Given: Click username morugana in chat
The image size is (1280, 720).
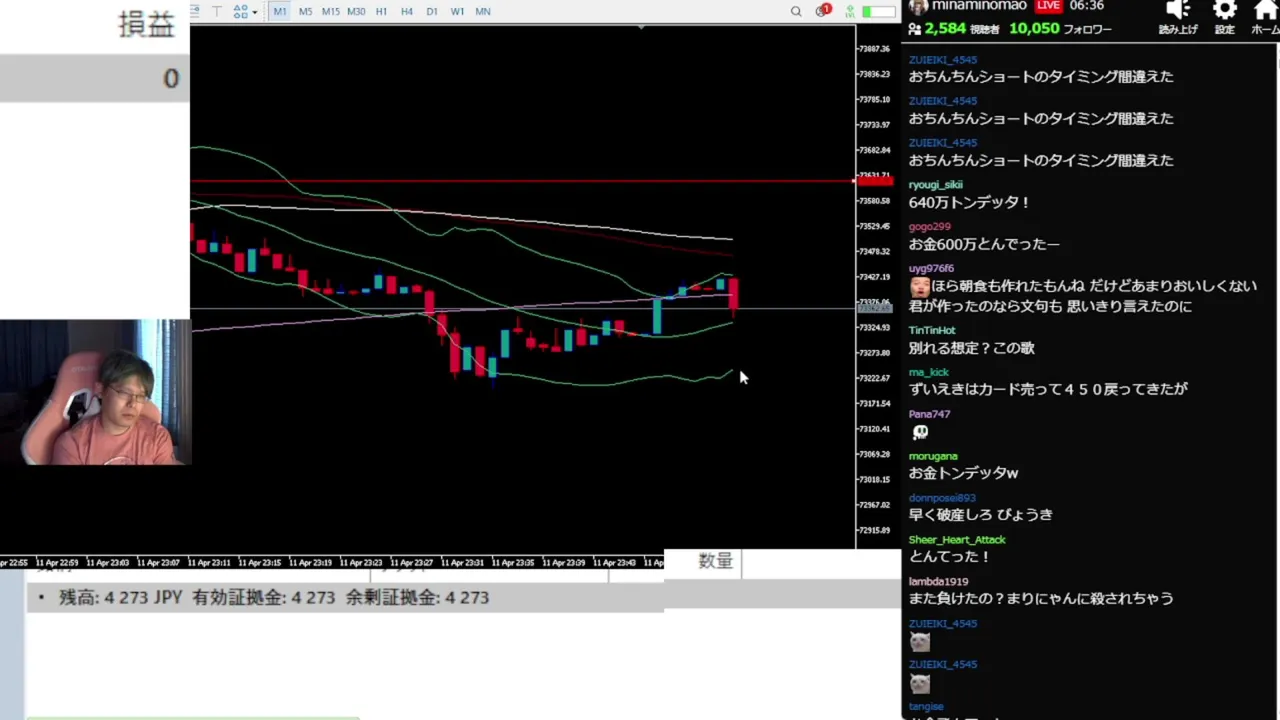Looking at the screenshot, I should (x=933, y=456).
